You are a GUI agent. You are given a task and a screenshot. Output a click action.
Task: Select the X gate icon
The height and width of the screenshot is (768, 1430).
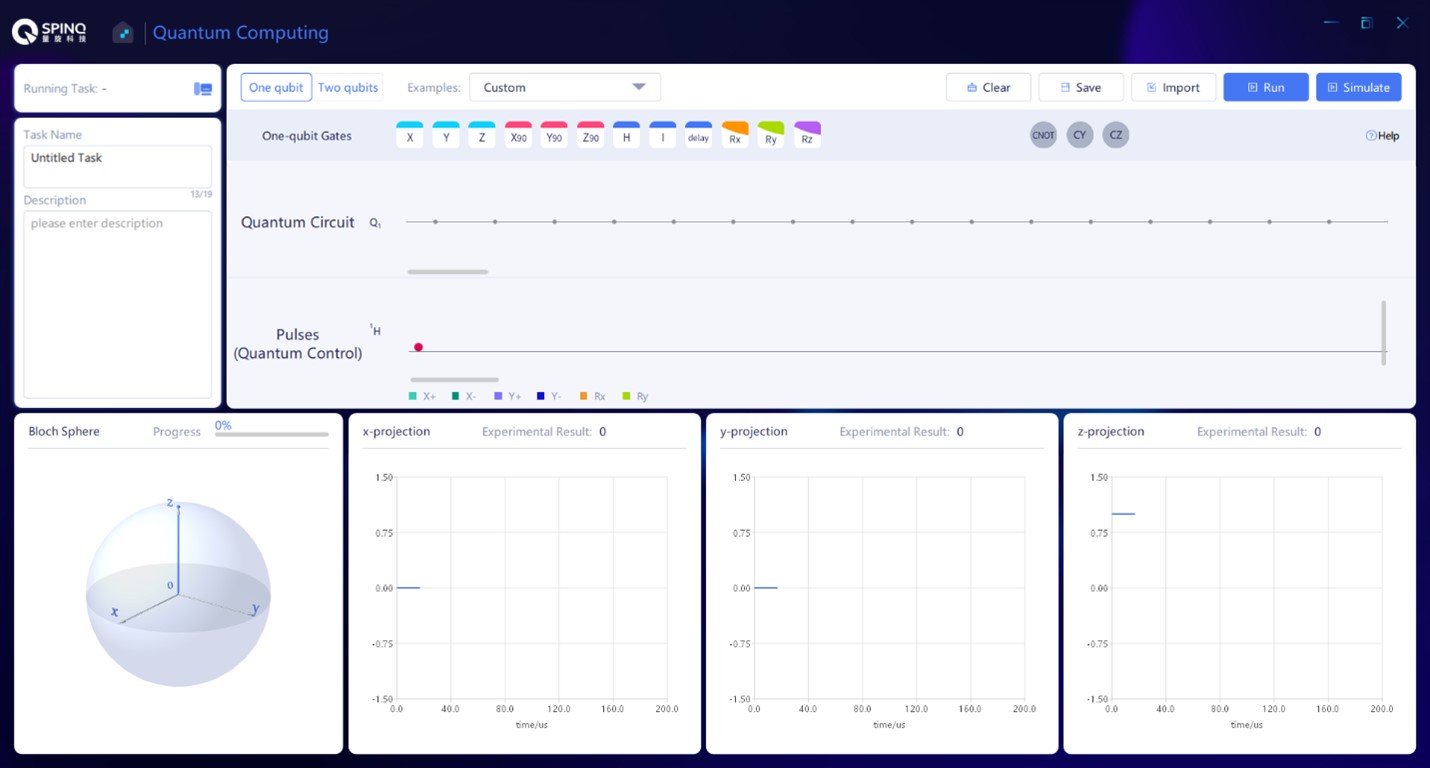pyautogui.click(x=409, y=136)
